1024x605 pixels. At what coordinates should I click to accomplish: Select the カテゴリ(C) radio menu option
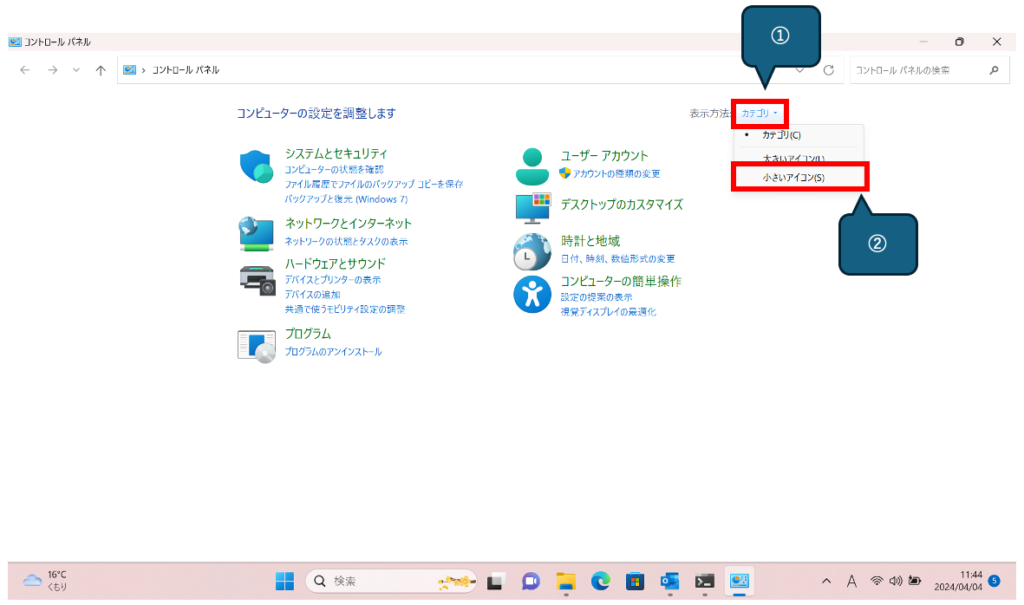[x=781, y=135]
